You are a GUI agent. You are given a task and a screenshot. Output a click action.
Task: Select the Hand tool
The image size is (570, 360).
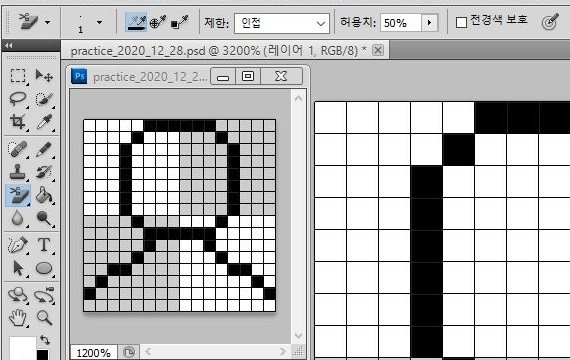click(x=18, y=318)
